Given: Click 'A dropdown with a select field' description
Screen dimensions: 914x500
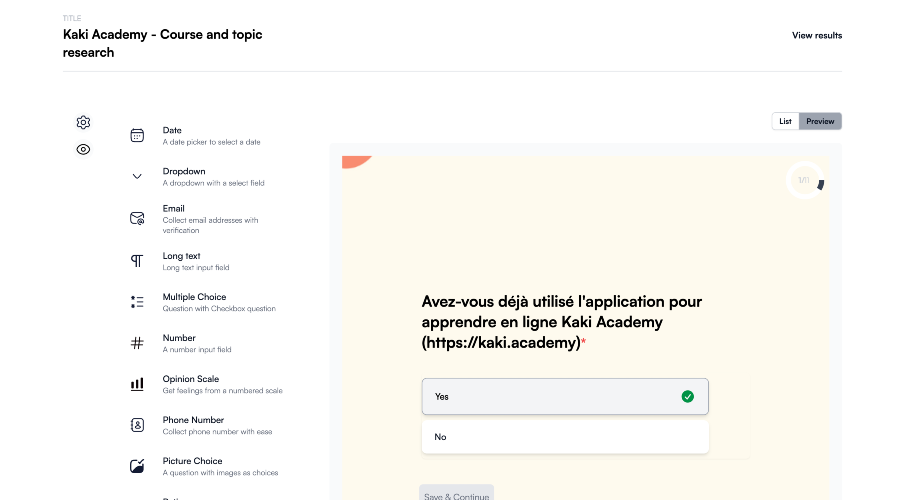Looking at the screenshot, I should click(x=213, y=183).
